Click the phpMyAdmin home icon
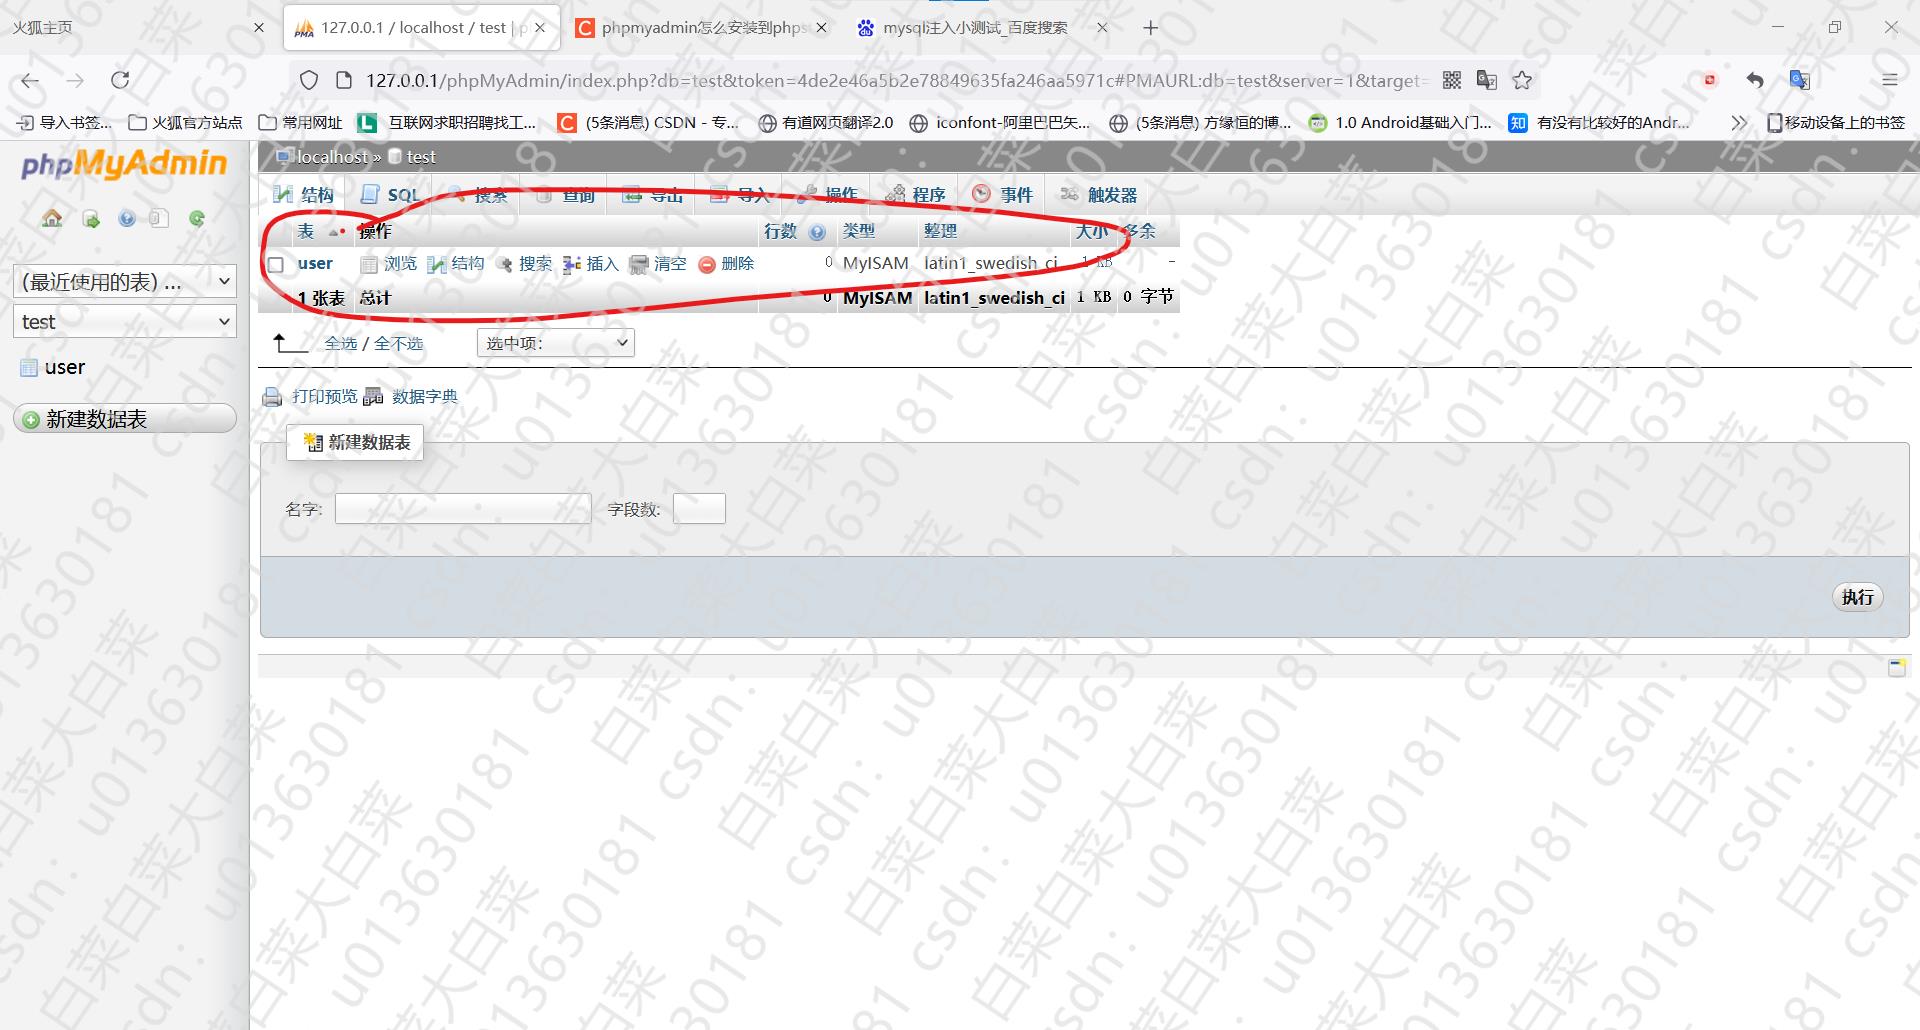This screenshot has height=1030, width=1920. point(52,218)
